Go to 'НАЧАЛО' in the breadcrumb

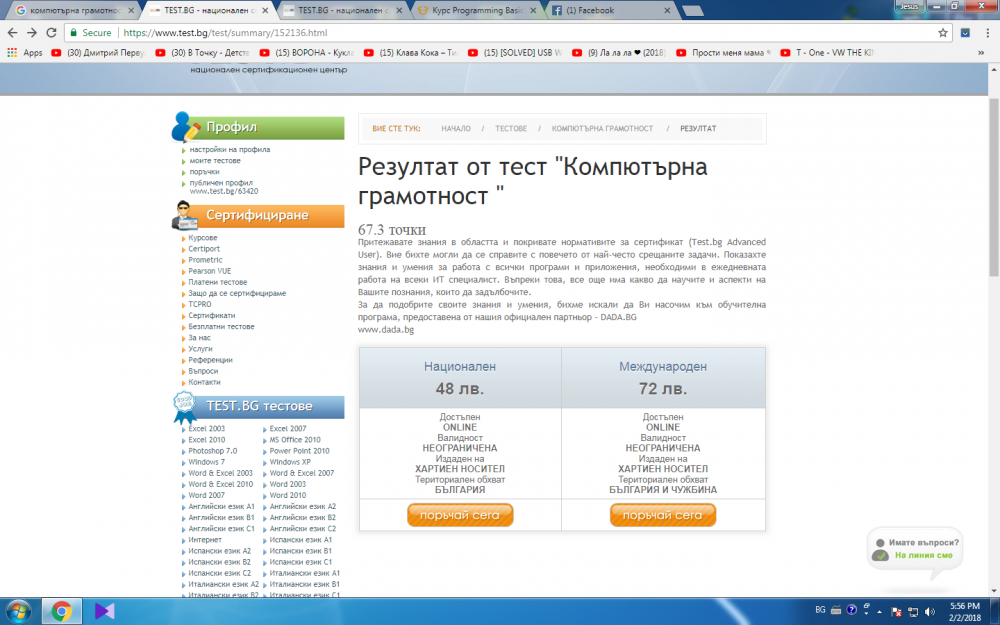click(456, 129)
